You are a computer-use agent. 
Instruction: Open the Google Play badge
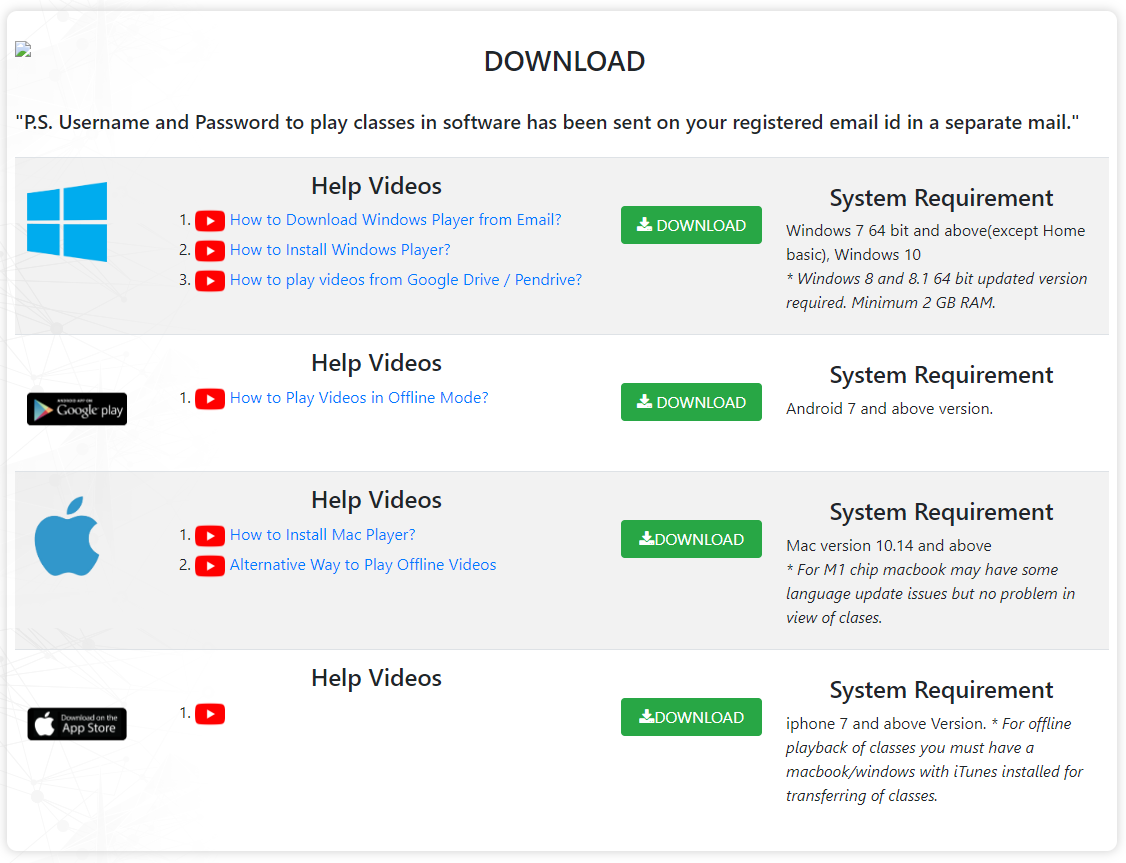[x=77, y=409]
